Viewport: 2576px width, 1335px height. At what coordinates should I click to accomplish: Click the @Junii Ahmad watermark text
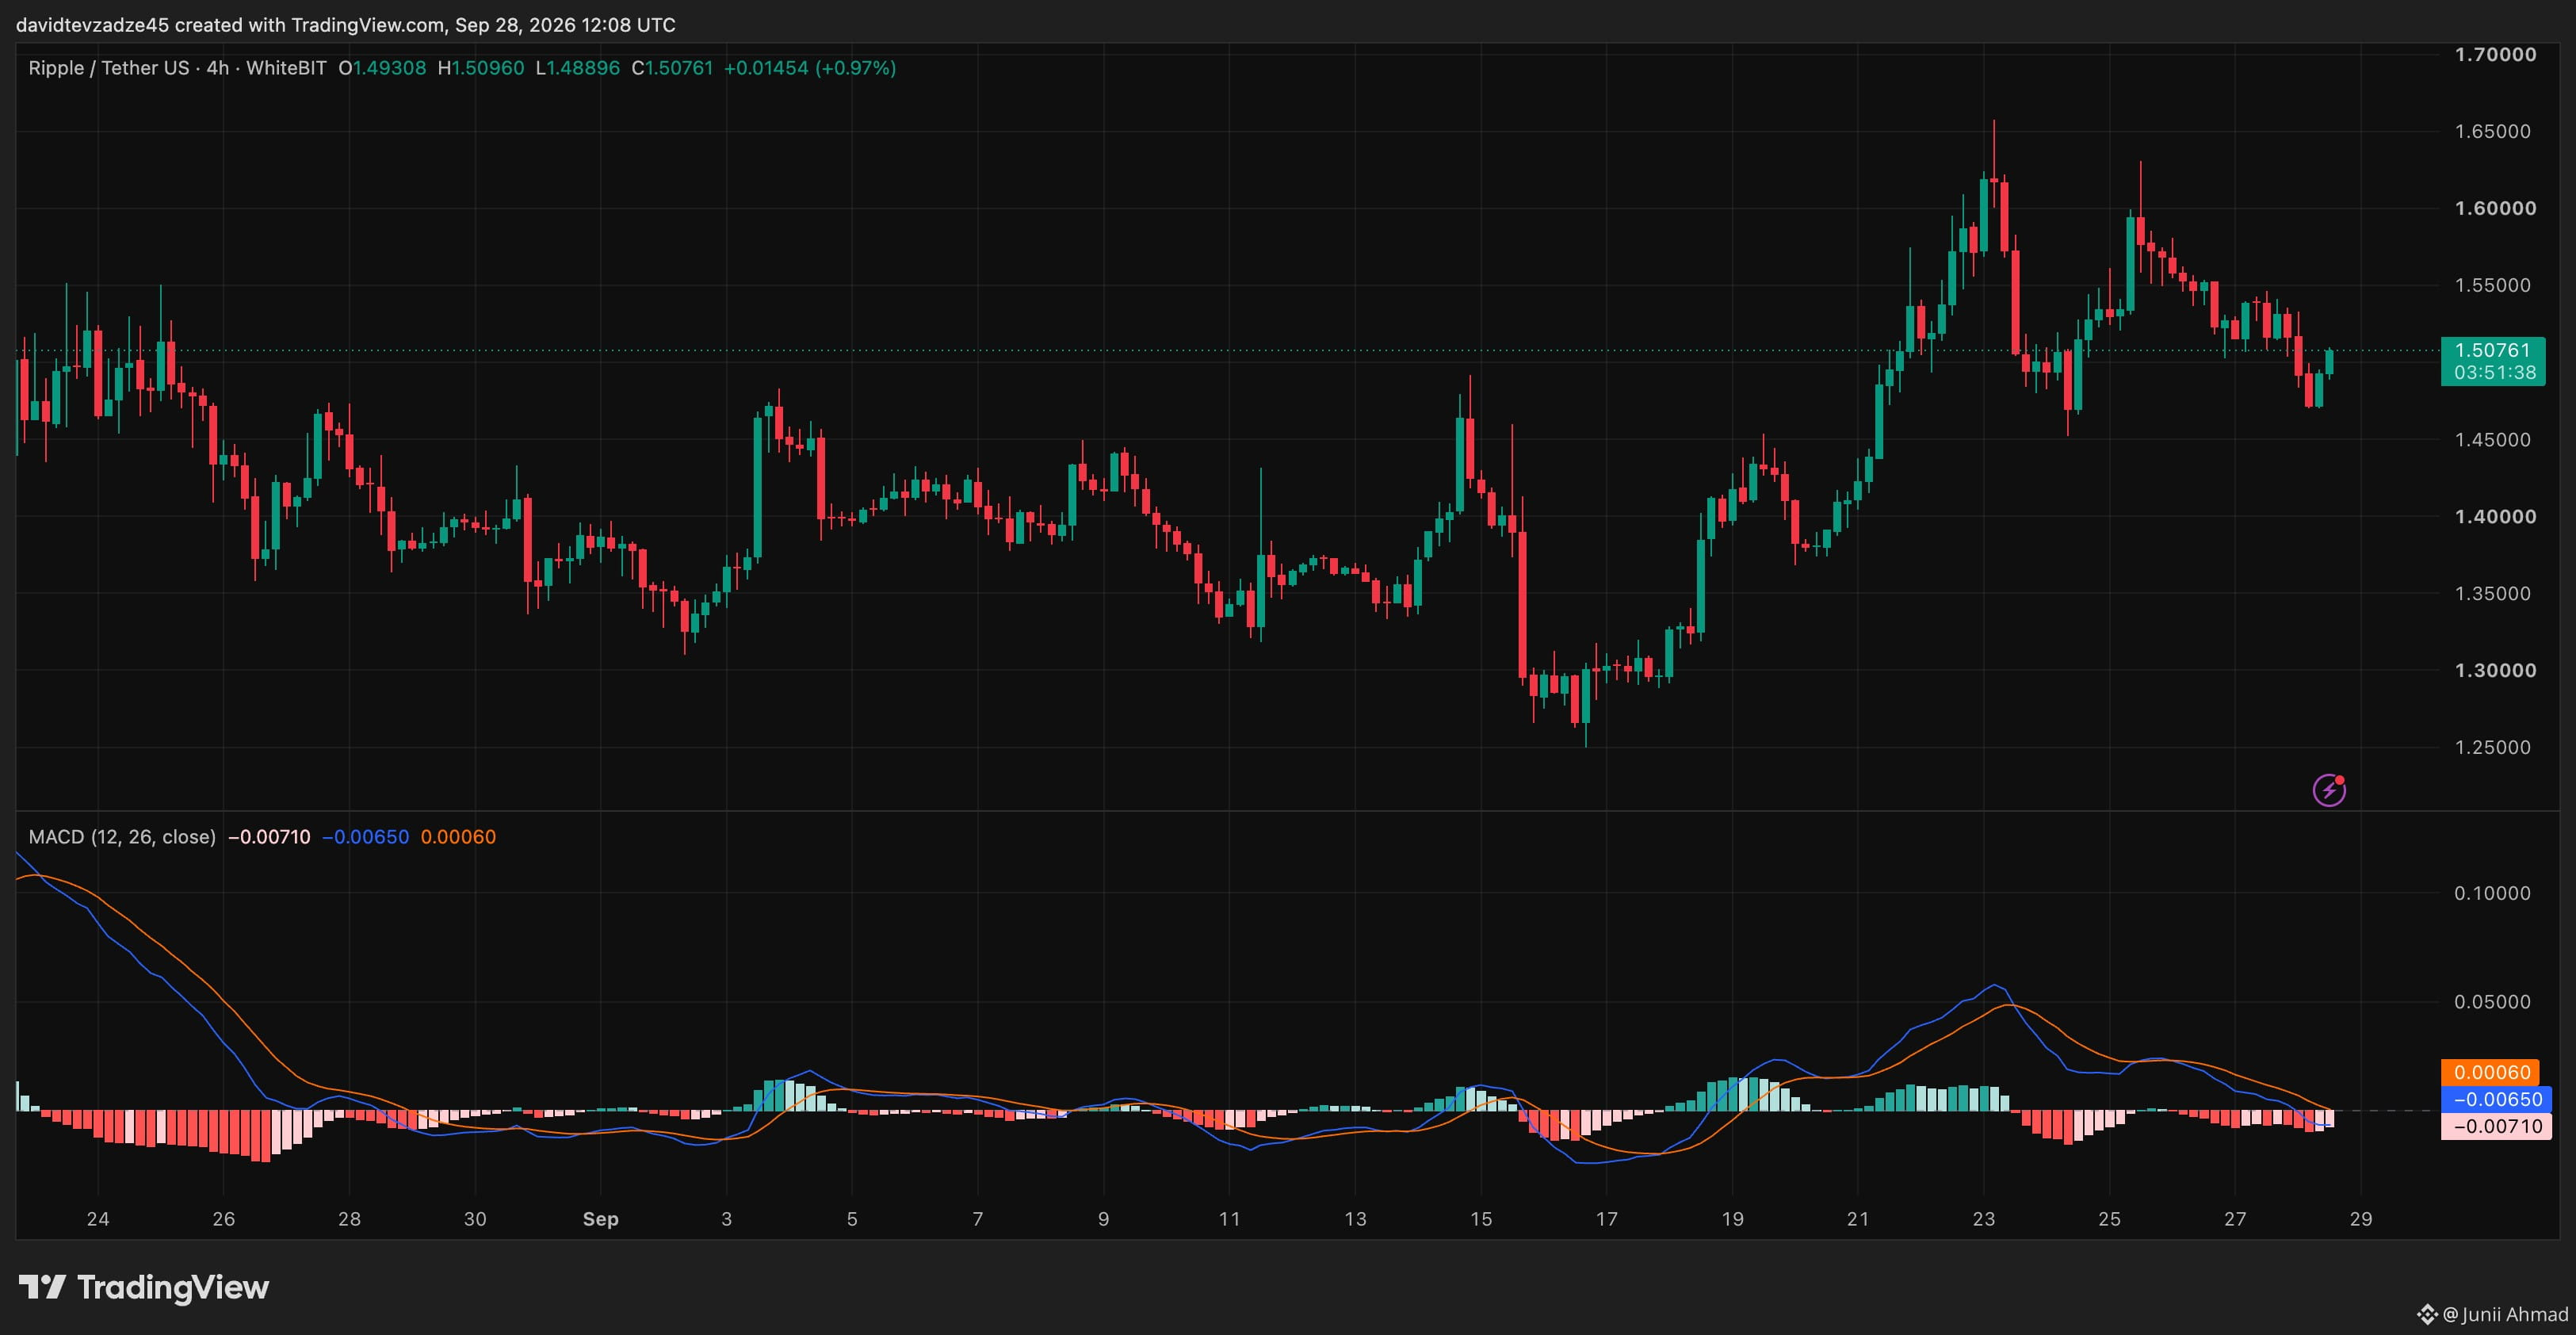click(x=2505, y=1314)
